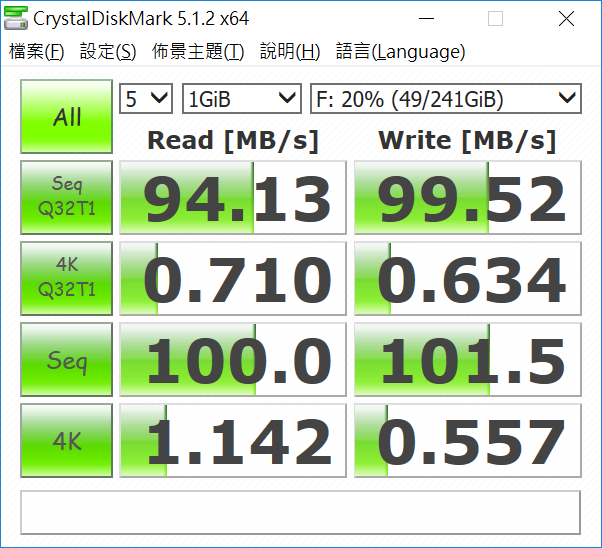Image resolution: width=602 pixels, height=548 pixels.
Task: Click the Seq read result 100.0
Action: click(x=233, y=359)
